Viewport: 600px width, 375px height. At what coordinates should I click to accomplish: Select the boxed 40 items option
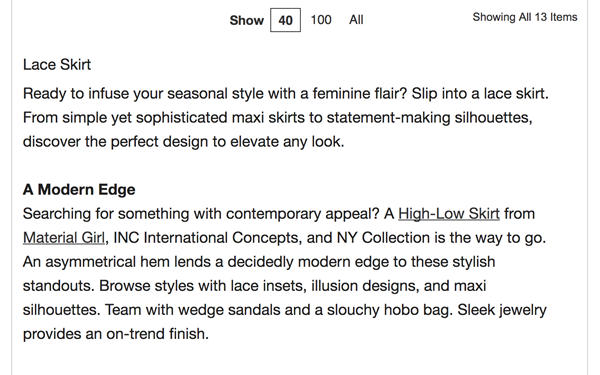pos(285,20)
